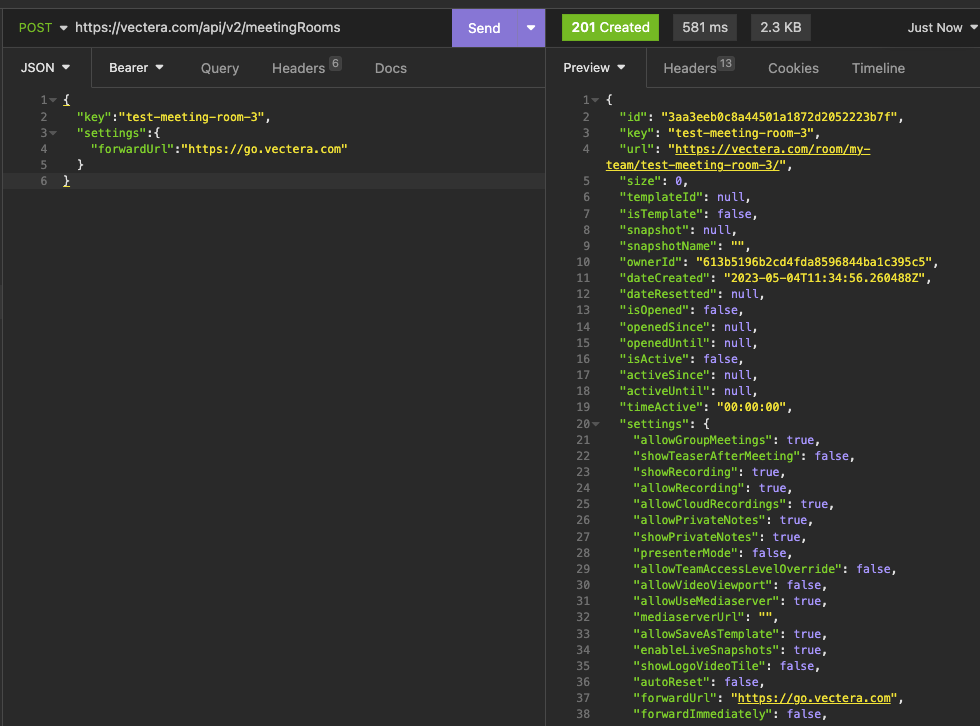Click the "autoReset" line

pyautogui.click(x=698, y=682)
